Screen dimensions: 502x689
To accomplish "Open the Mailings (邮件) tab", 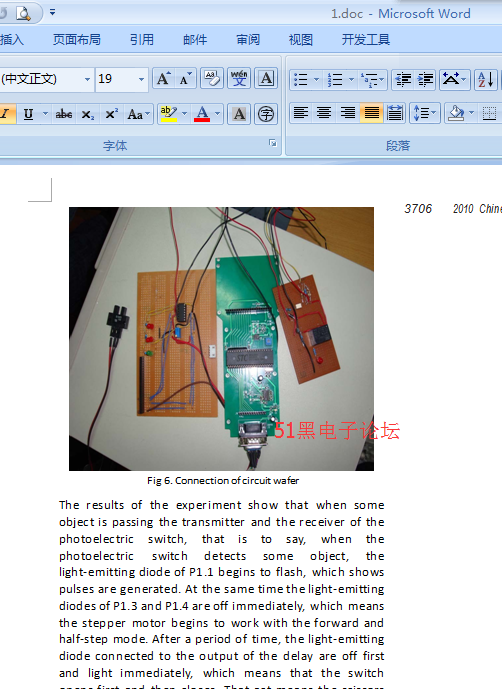I will point(195,40).
